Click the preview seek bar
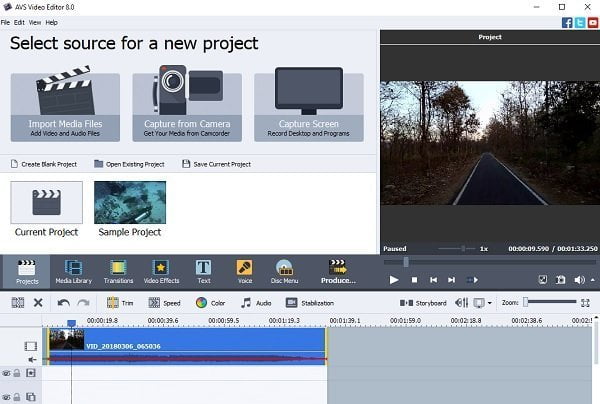 pyautogui.click(x=490, y=262)
